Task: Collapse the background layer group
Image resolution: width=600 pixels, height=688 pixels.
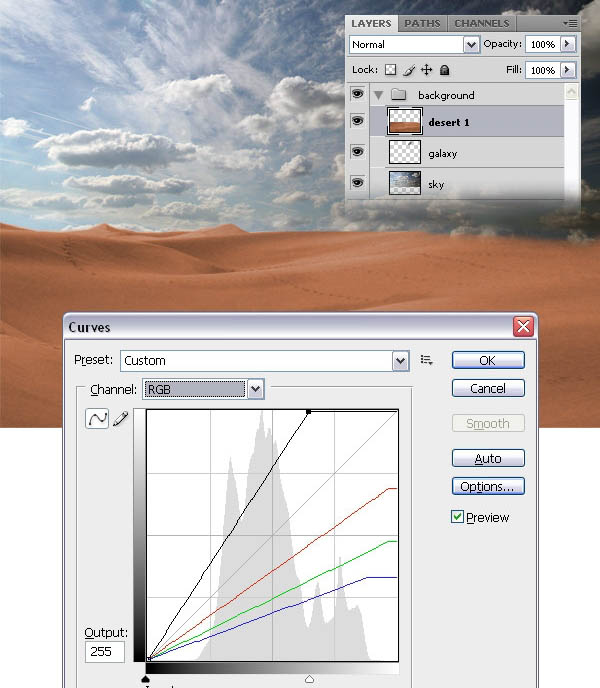Action: [378, 95]
